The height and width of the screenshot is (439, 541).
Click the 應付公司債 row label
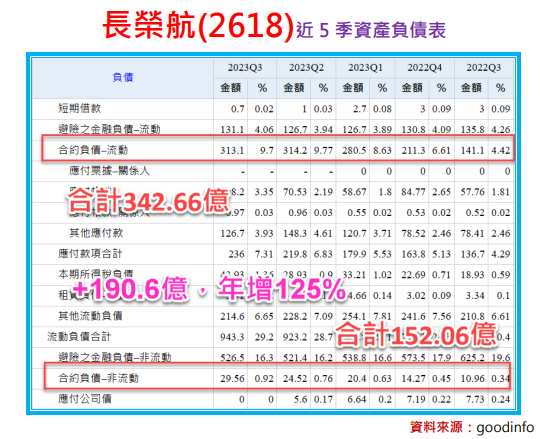click(x=85, y=399)
